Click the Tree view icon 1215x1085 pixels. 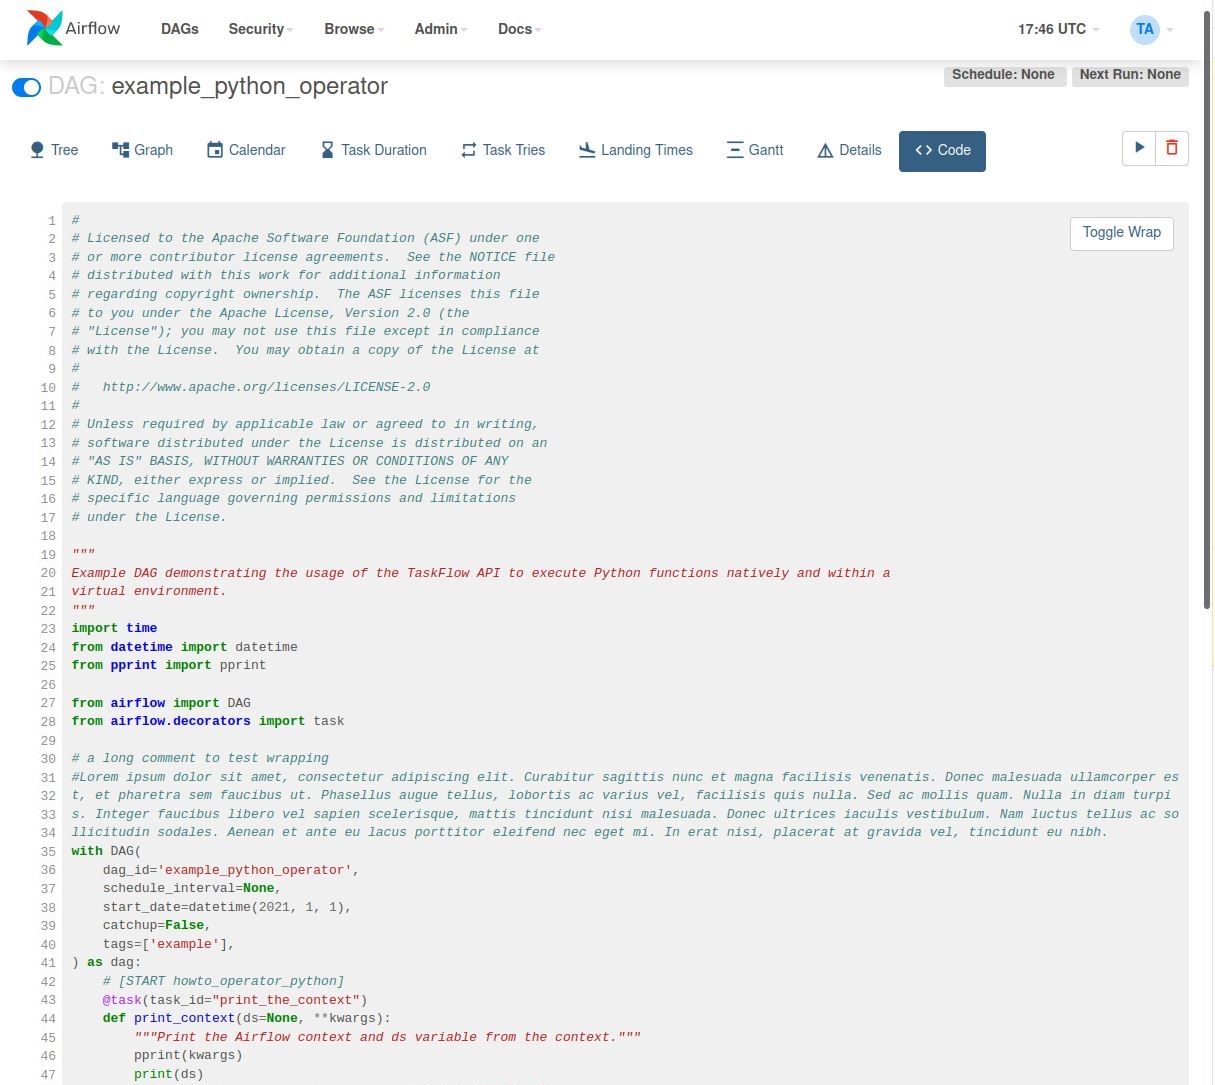coord(37,150)
